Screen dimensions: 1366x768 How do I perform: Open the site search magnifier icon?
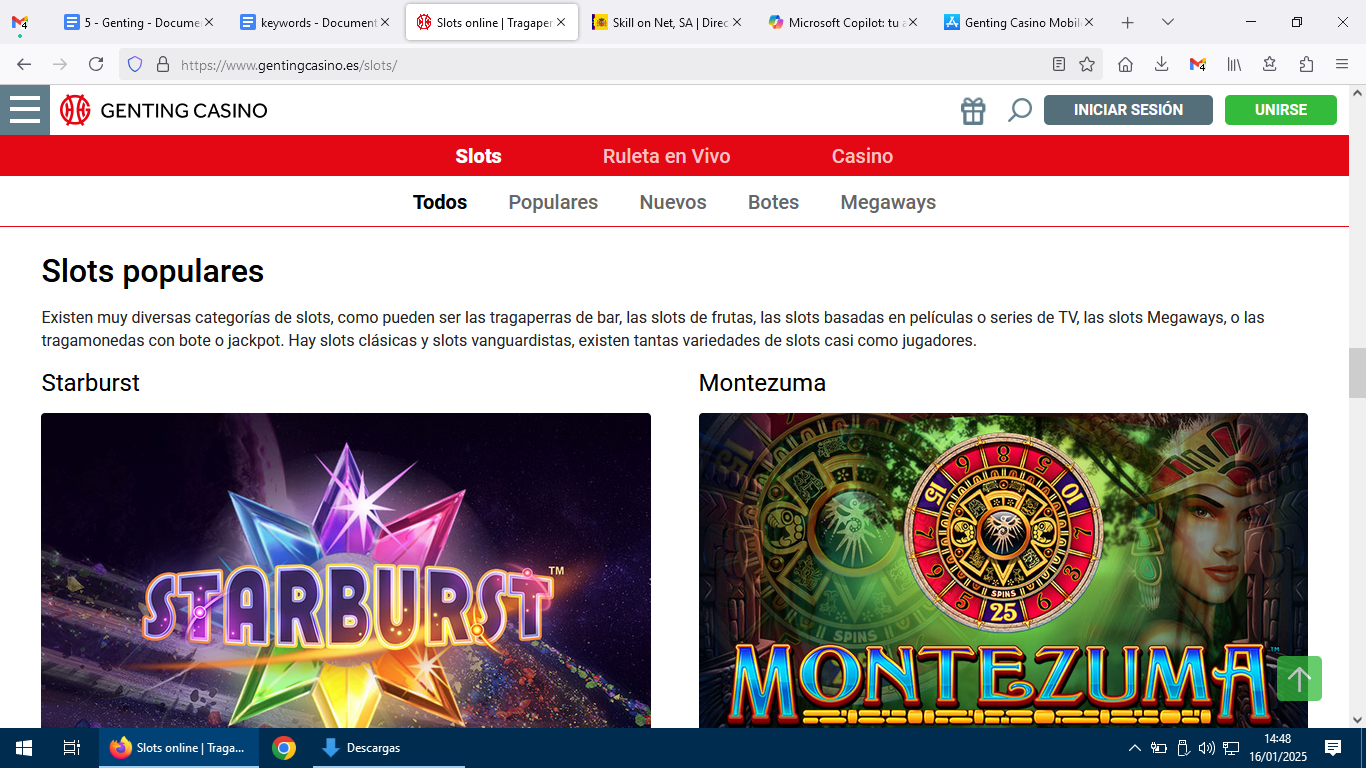pyautogui.click(x=1019, y=110)
